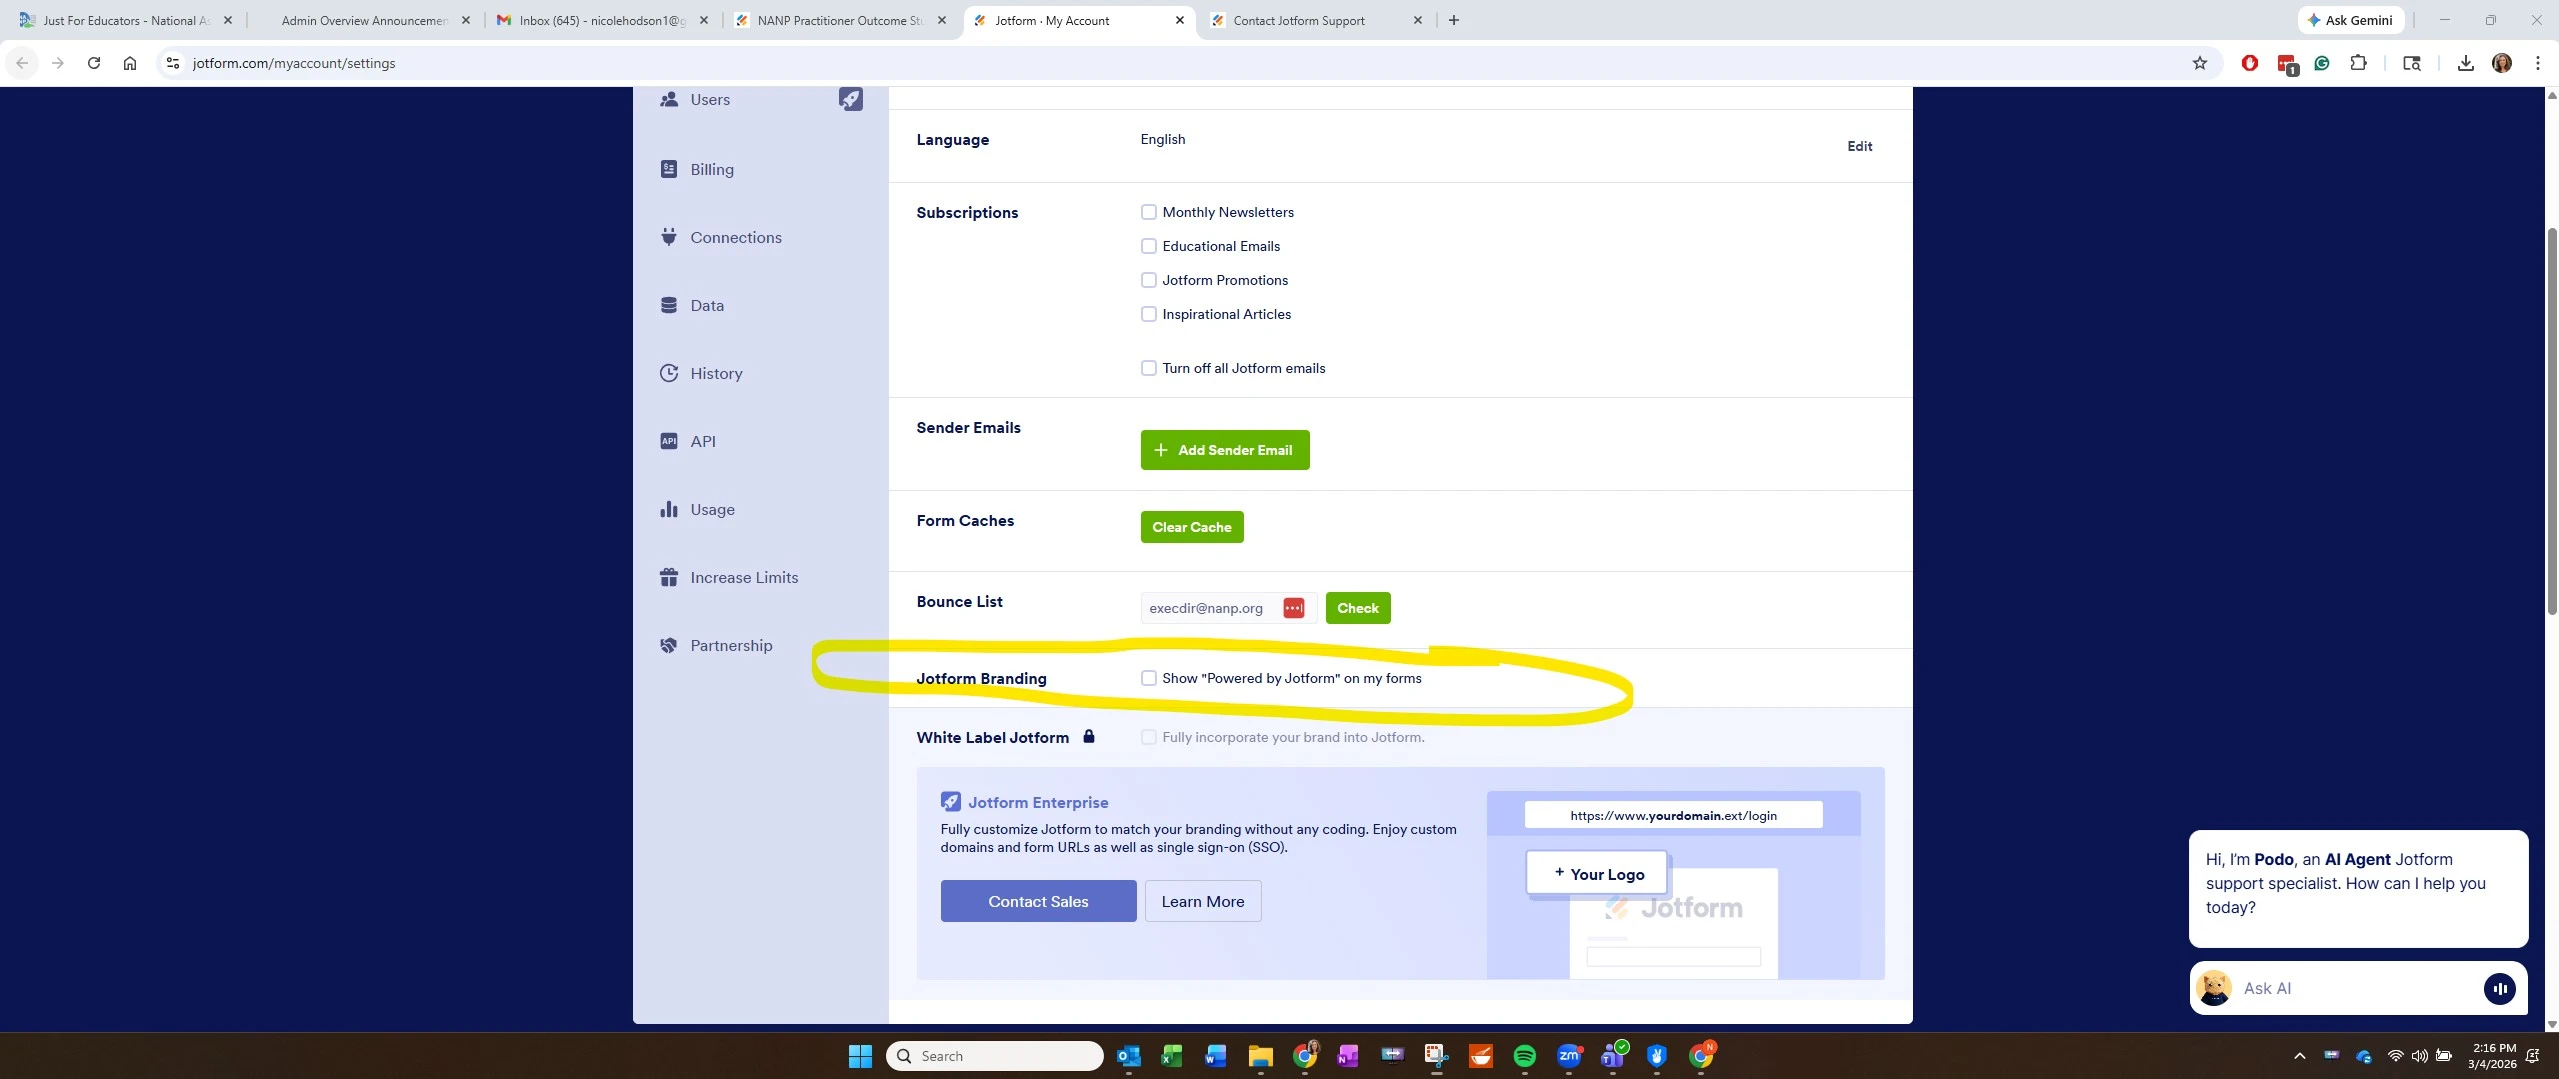
Task: Enable the Monthly Newsletters subscription
Action: tap(1148, 211)
